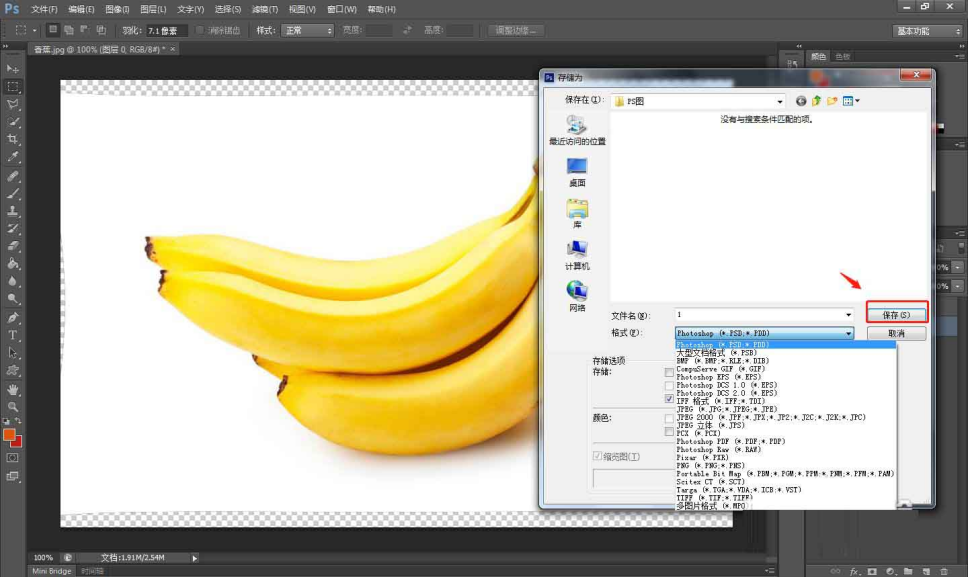Expand the 保存在 folder location dropdown
The width and height of the screenshot is (968, 577).
tap(780, 101)
